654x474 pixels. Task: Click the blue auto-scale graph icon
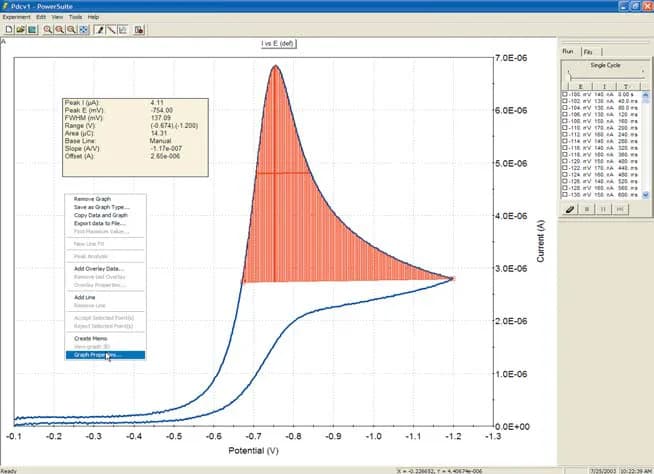[84, 30]
